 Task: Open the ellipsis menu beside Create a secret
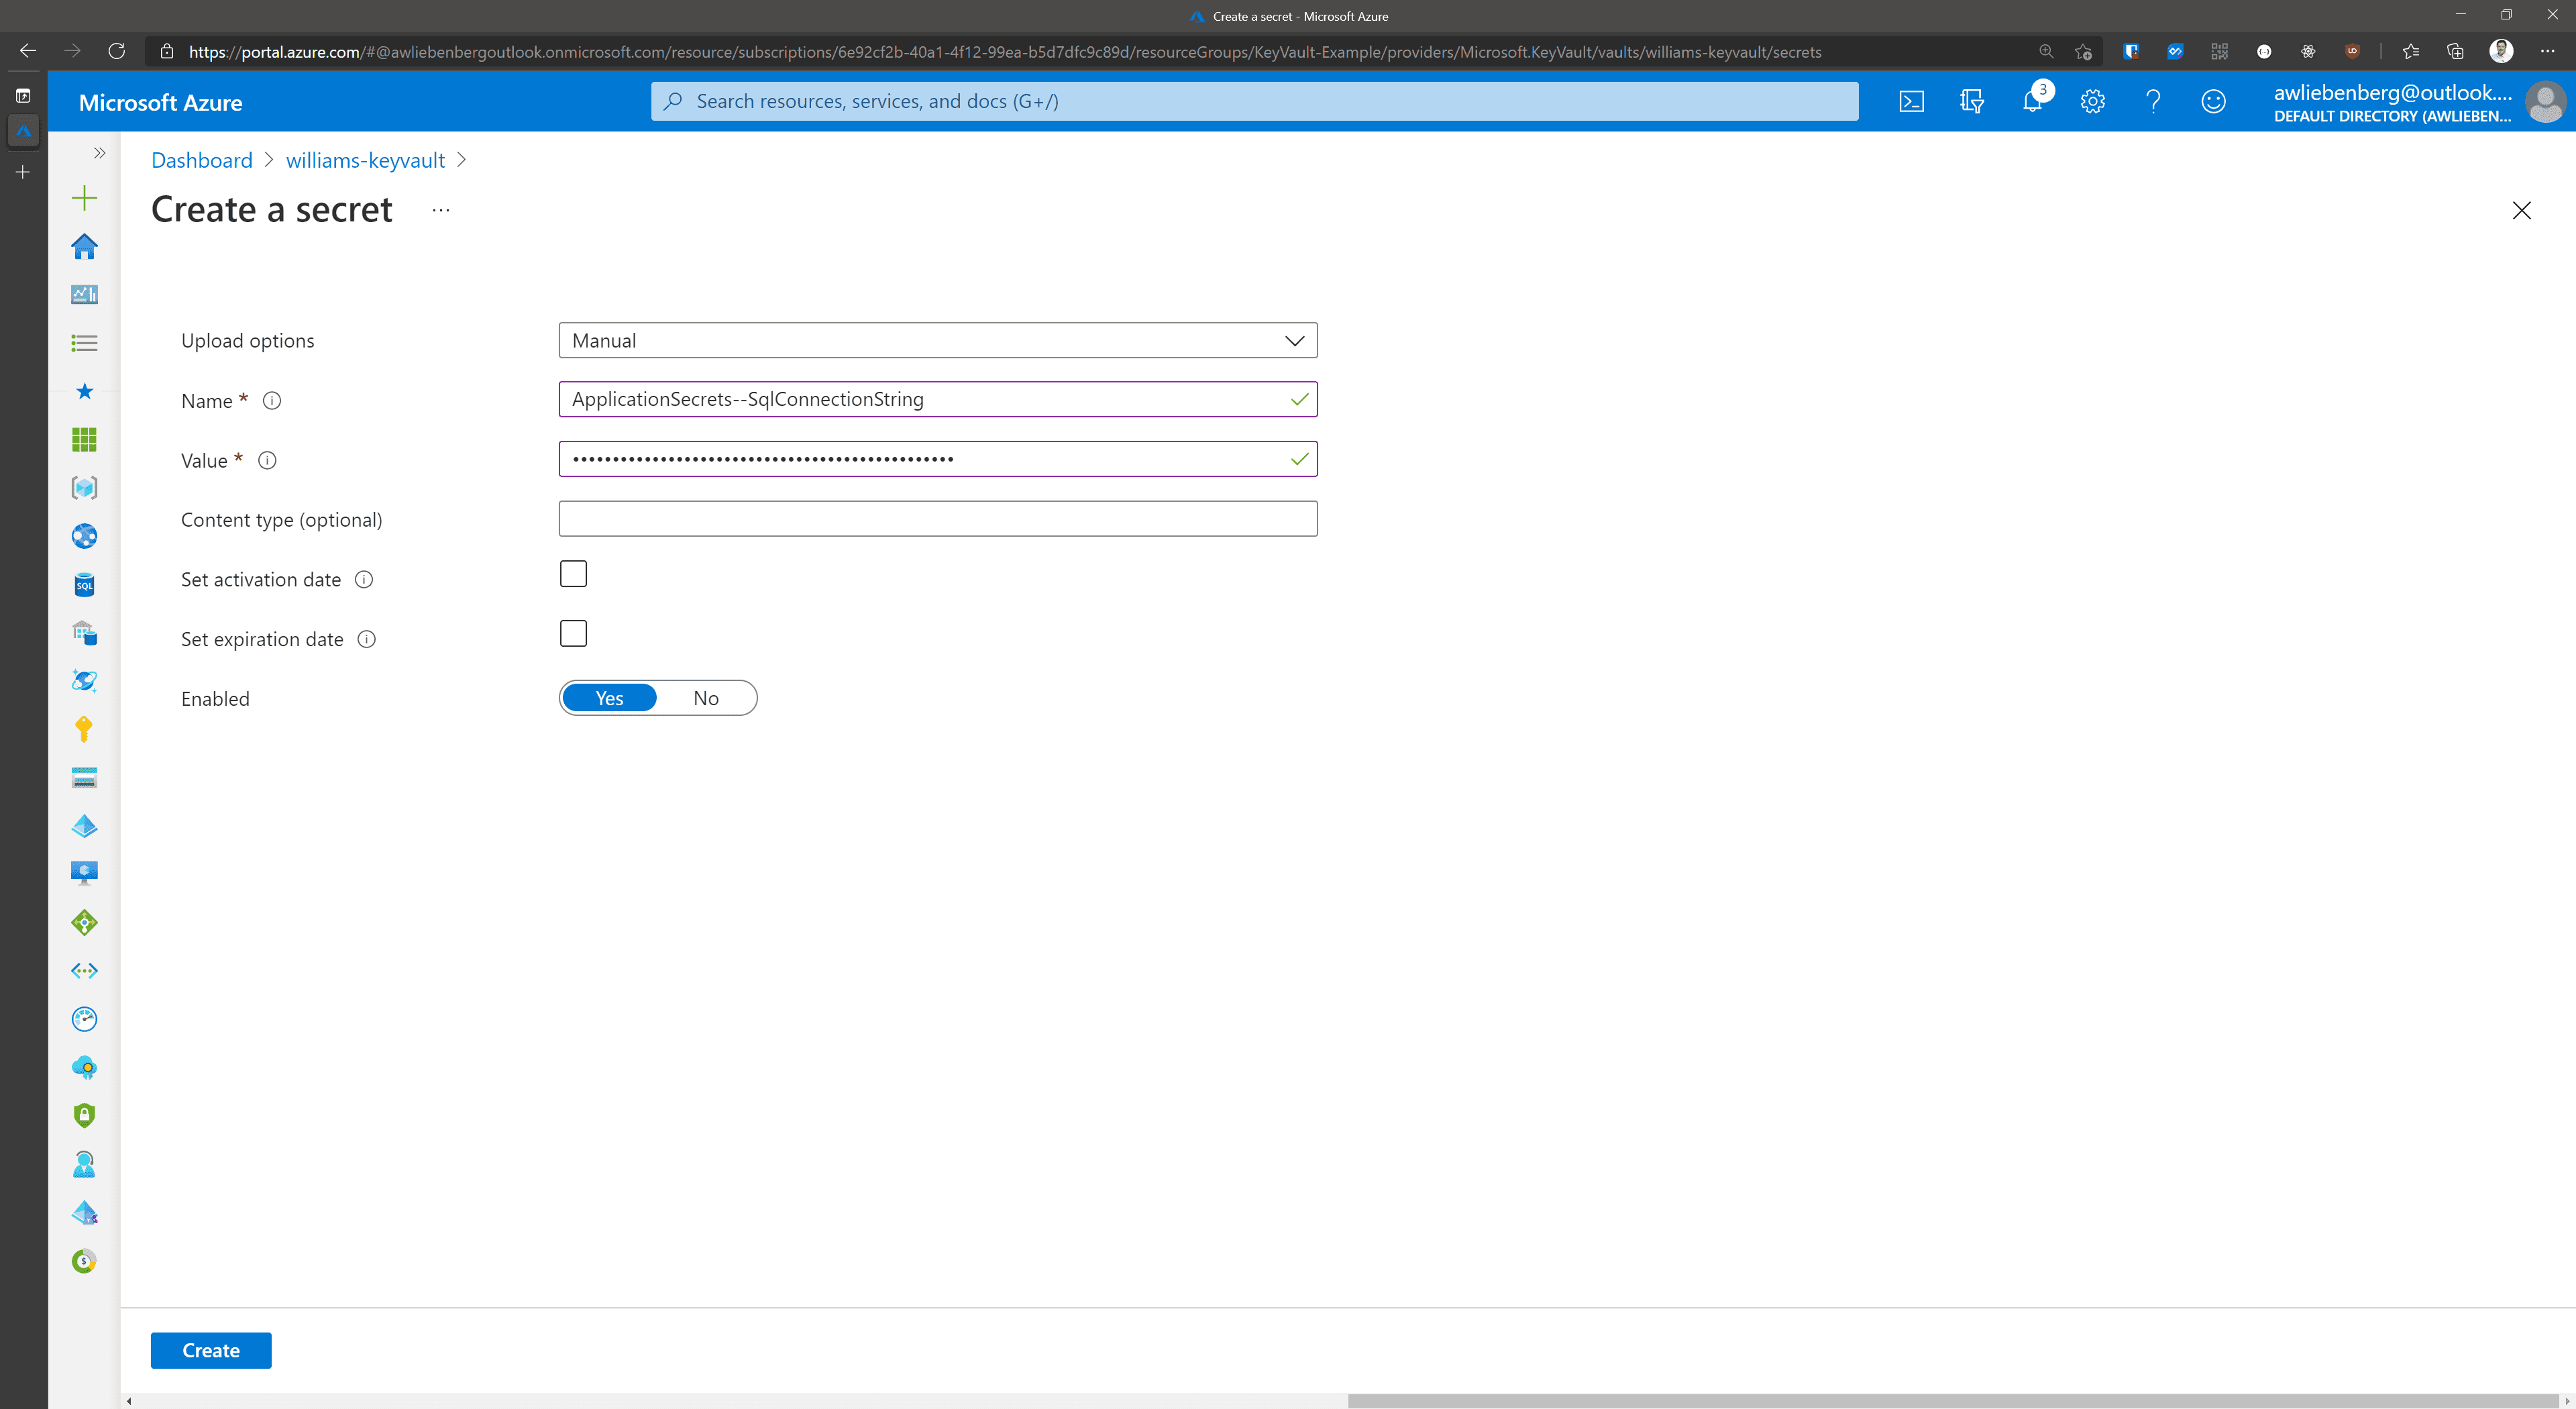[x=441, y=210]
